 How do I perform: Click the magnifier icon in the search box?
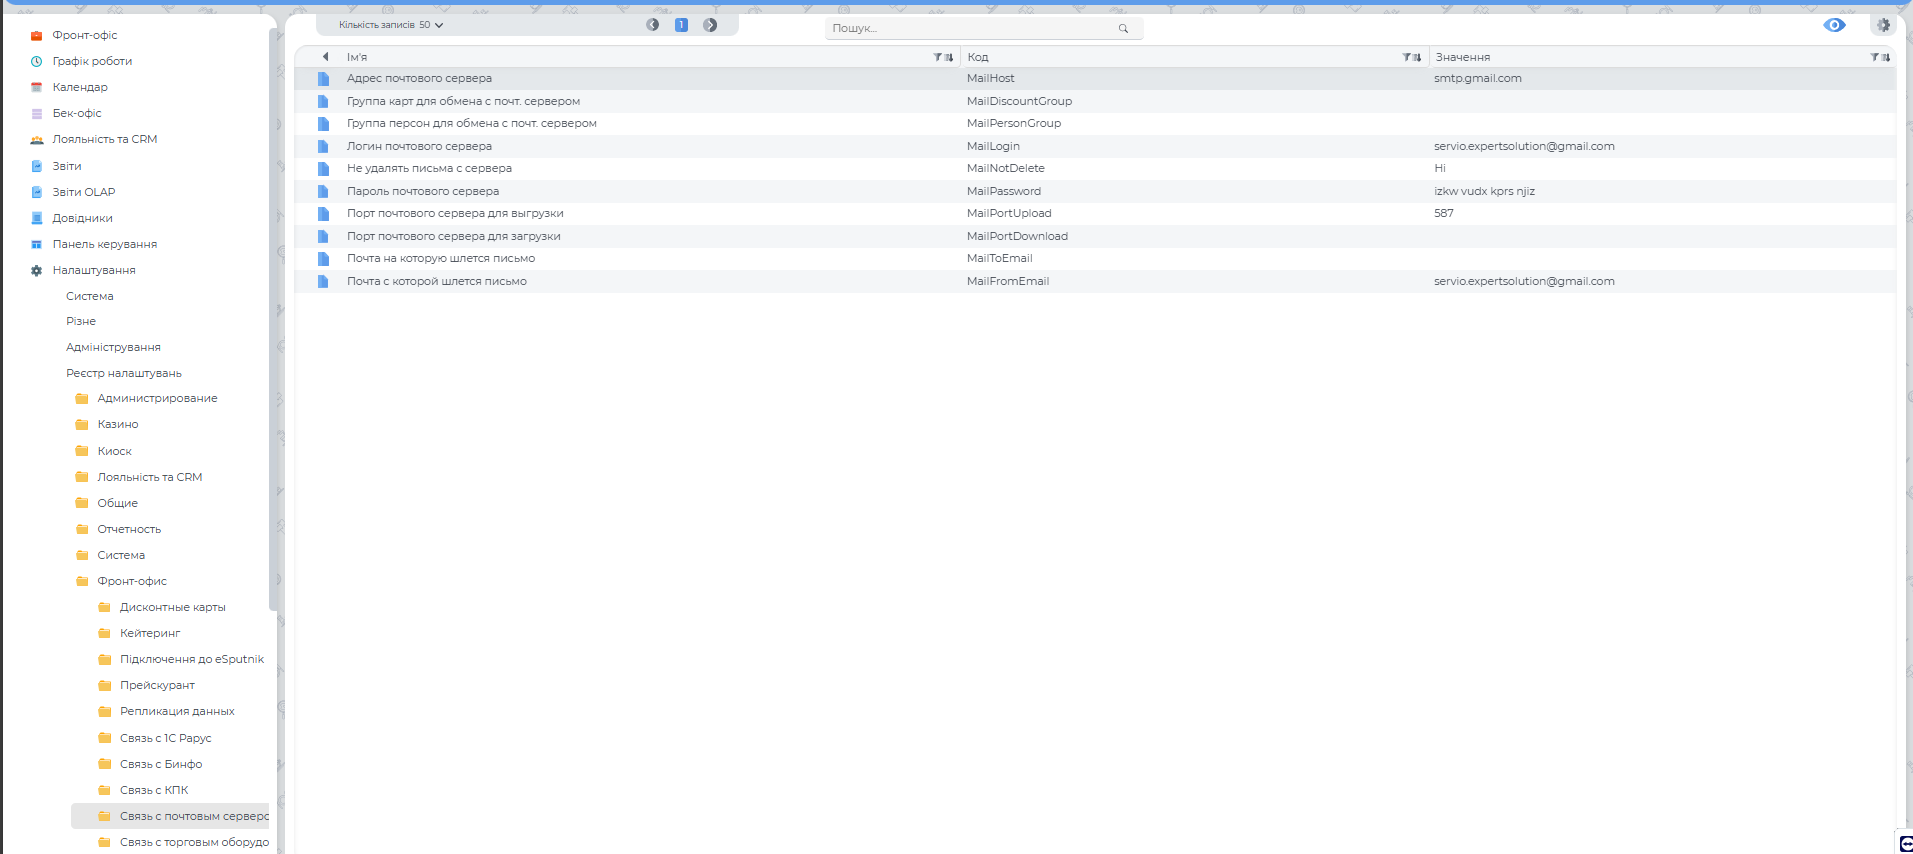click(x=1123, y=29)
